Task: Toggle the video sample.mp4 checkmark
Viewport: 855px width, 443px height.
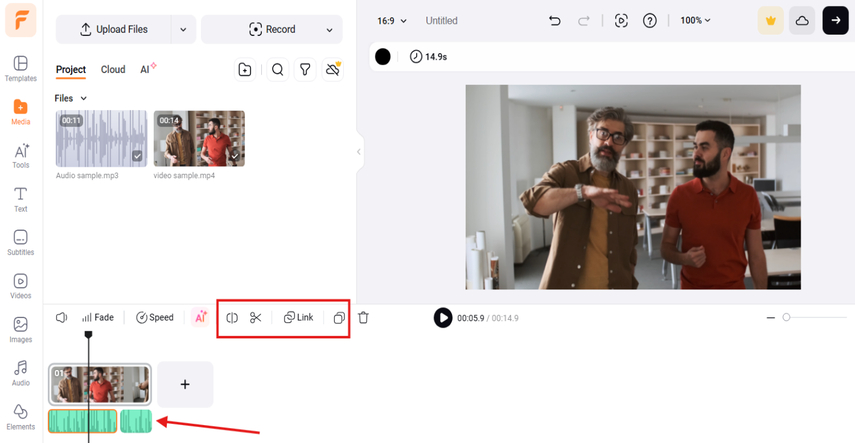Action: [x=235, y=157]
